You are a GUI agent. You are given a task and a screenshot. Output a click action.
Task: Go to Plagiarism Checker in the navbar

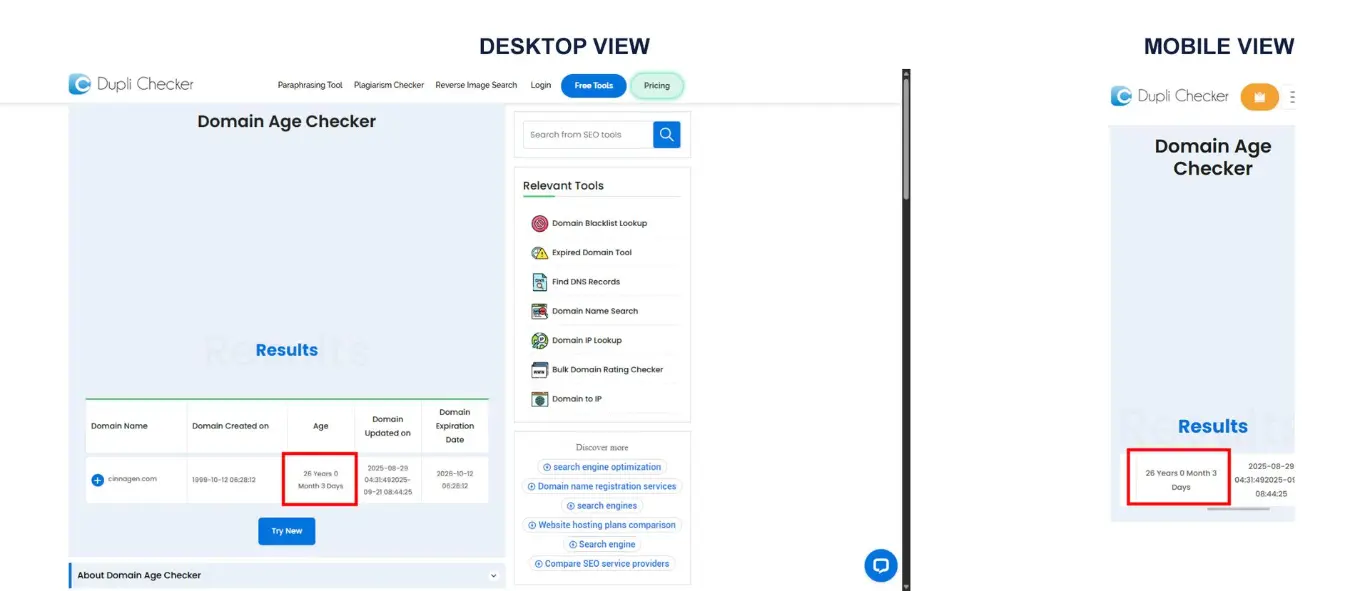[389, 86]
